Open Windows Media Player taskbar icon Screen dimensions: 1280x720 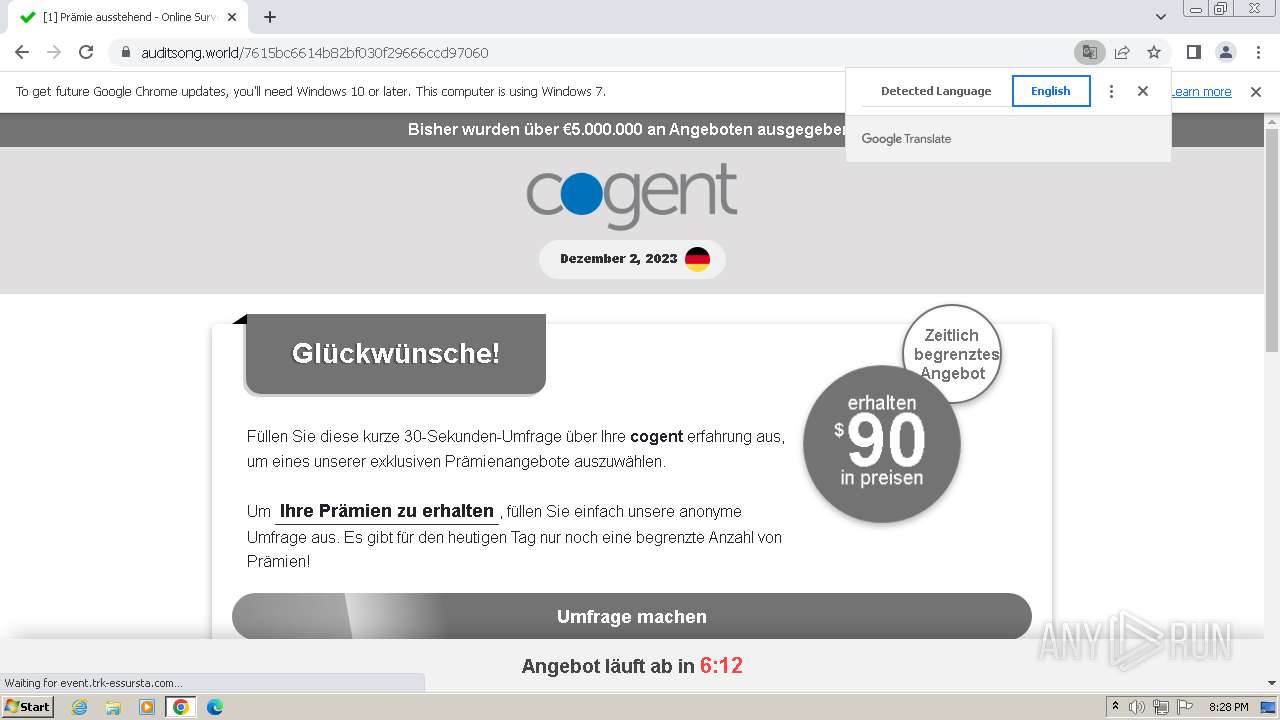pos(147,707)
